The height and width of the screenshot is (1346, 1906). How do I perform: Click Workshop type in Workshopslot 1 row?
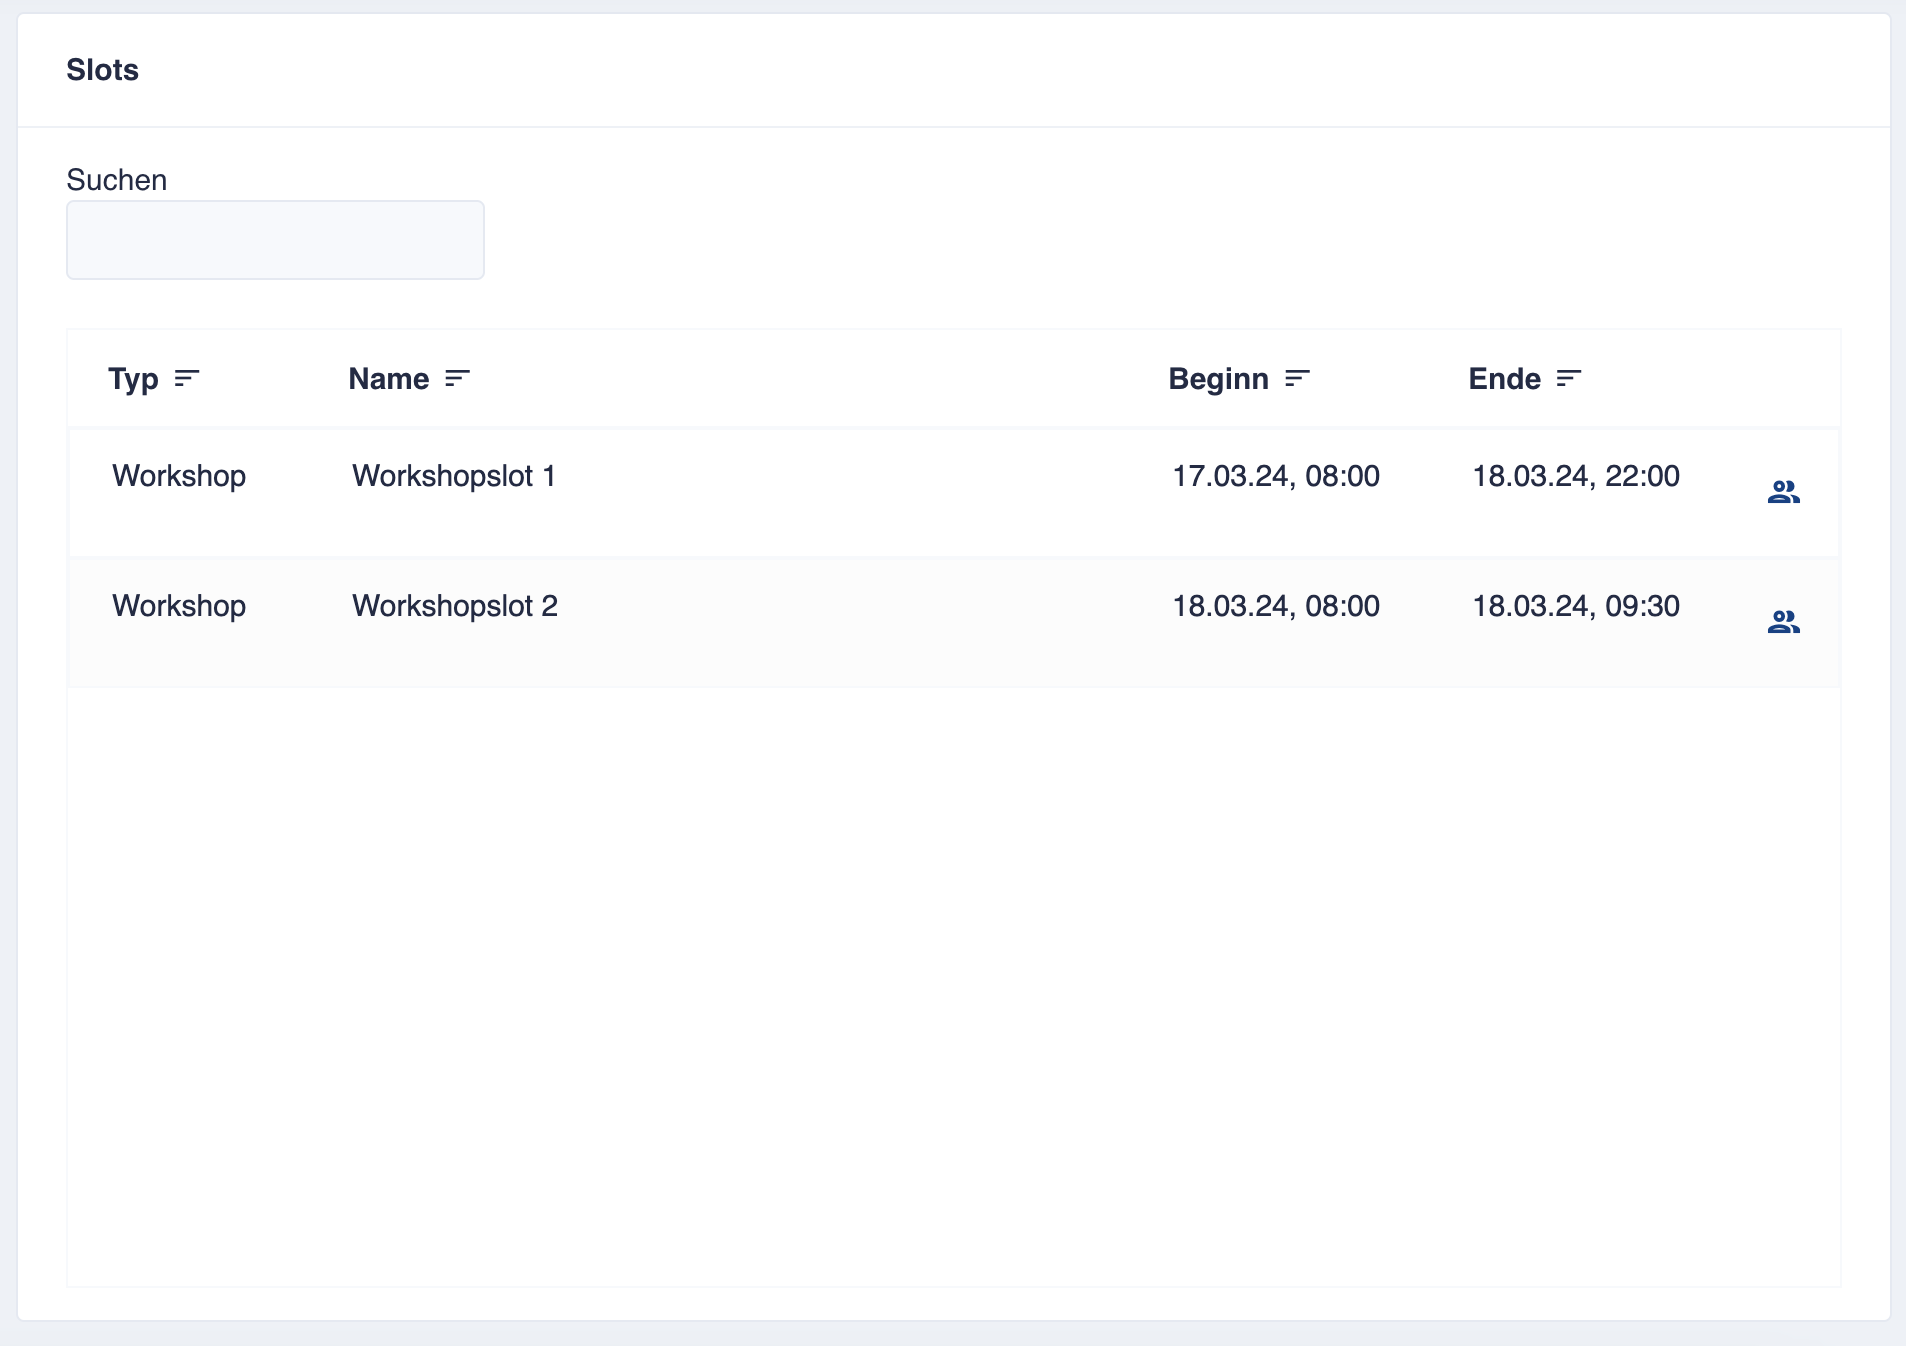179,476
